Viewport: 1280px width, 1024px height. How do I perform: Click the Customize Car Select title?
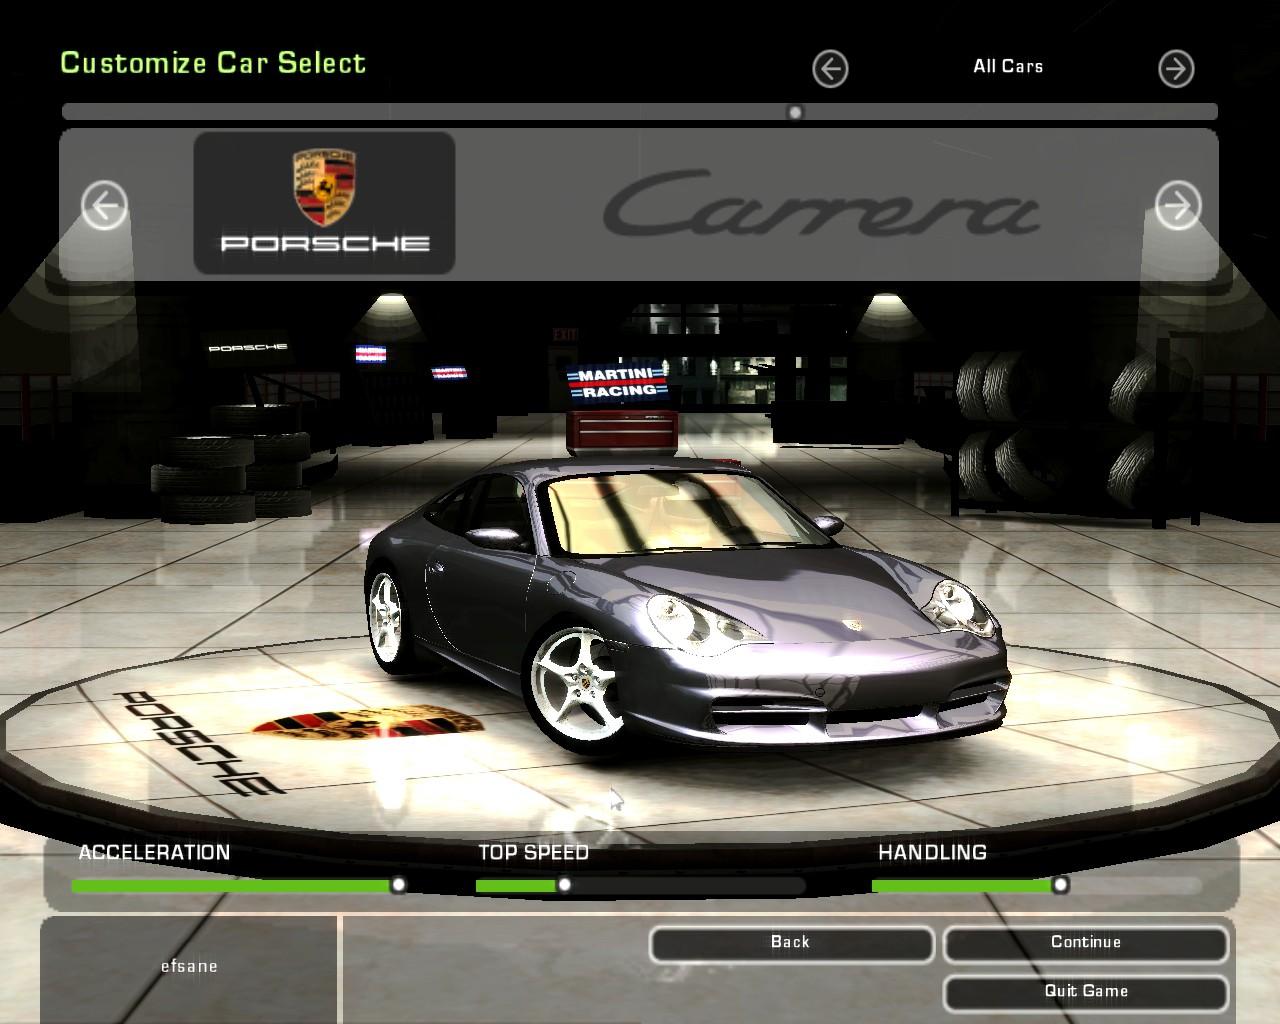pyautogui.click(x=213, y=62)
